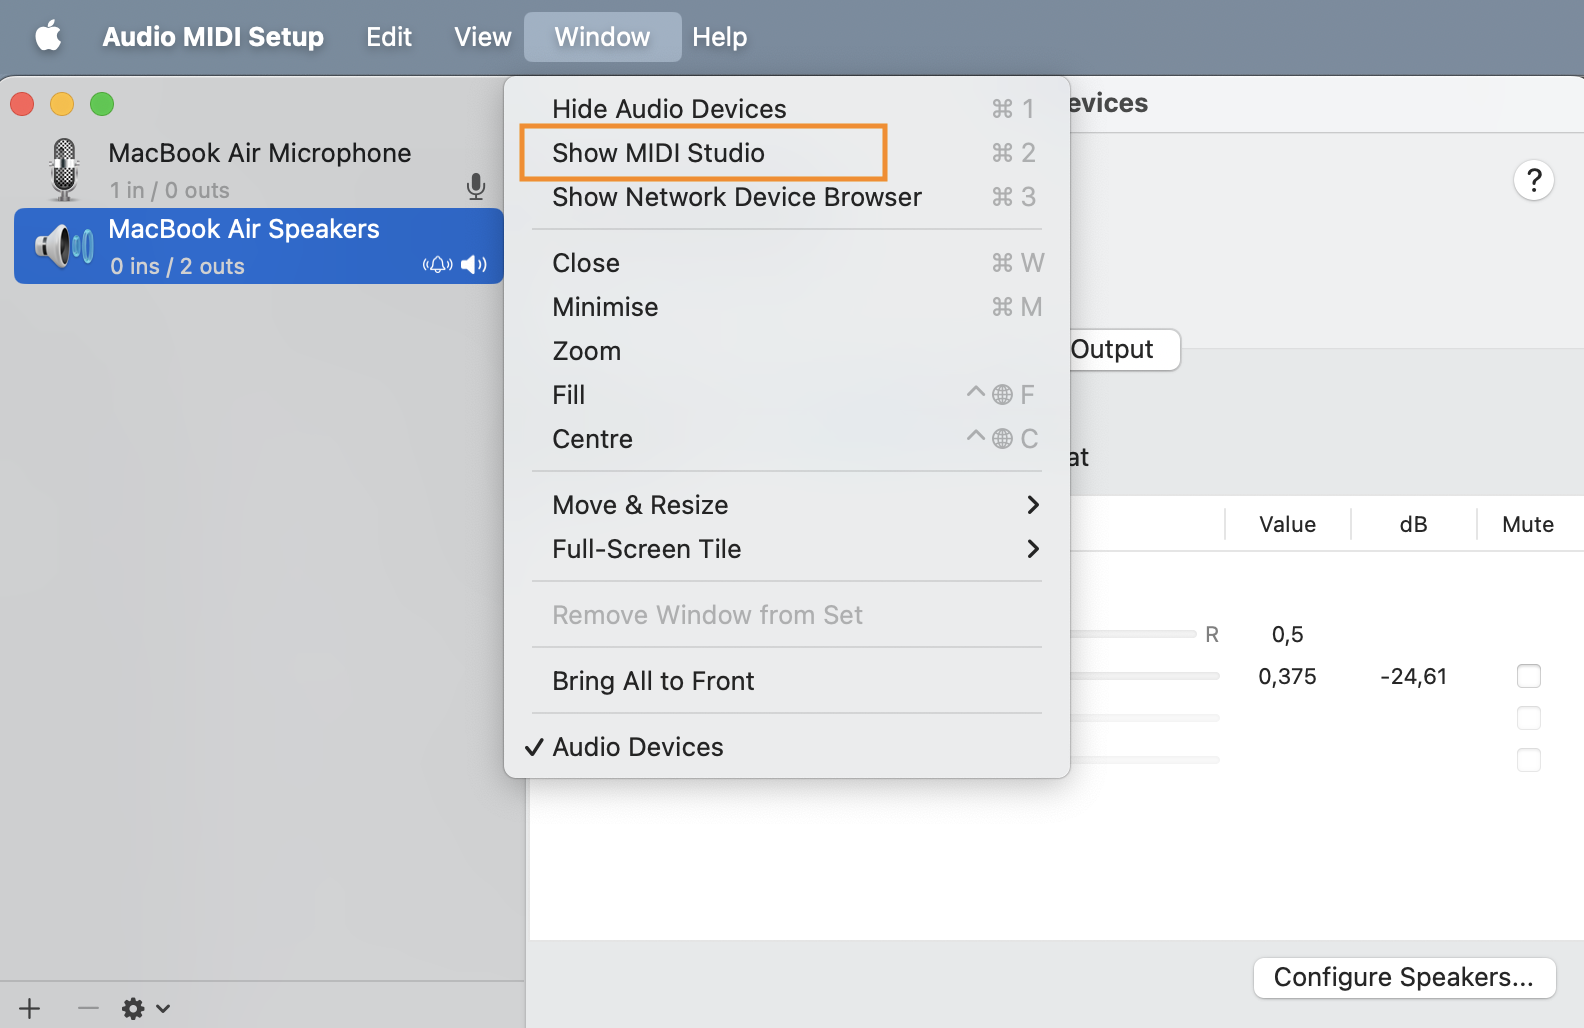Open the help question mark button
The image size is (1584, 1028).
point(1533,181)
